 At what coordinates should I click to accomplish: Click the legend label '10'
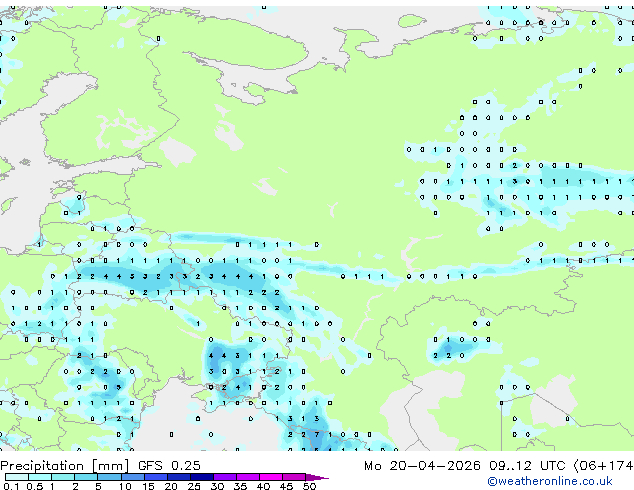(x=125, y=486)
